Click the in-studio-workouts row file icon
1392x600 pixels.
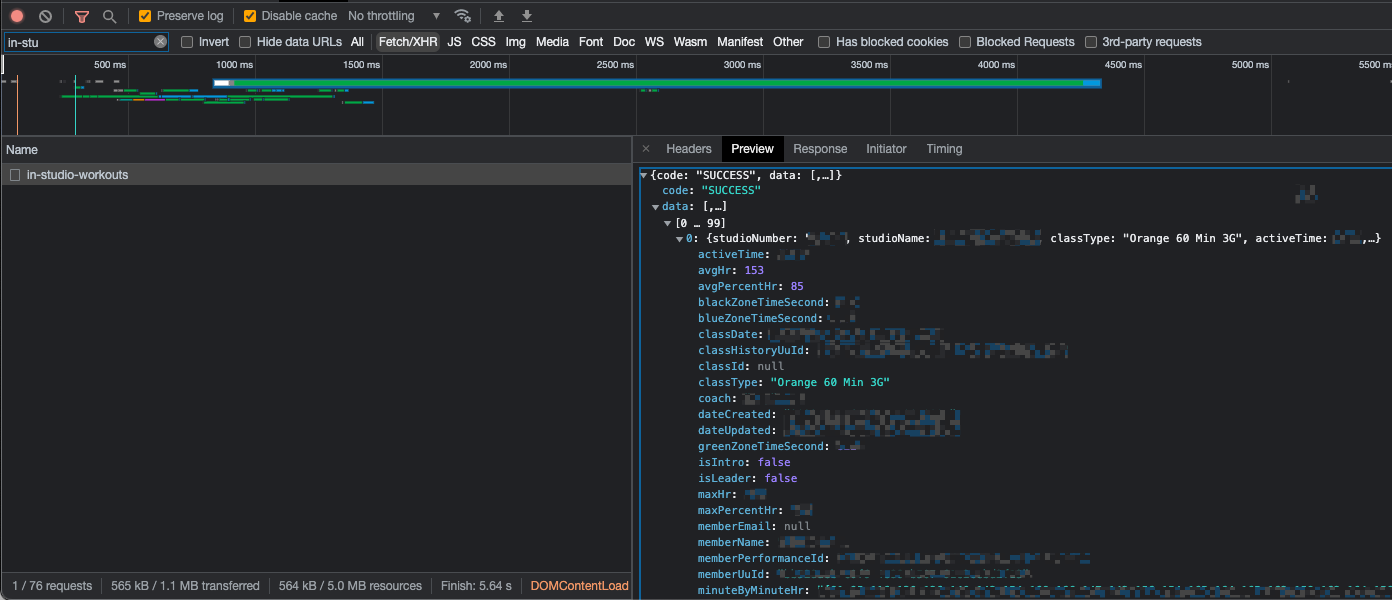[x=15, y=175]
